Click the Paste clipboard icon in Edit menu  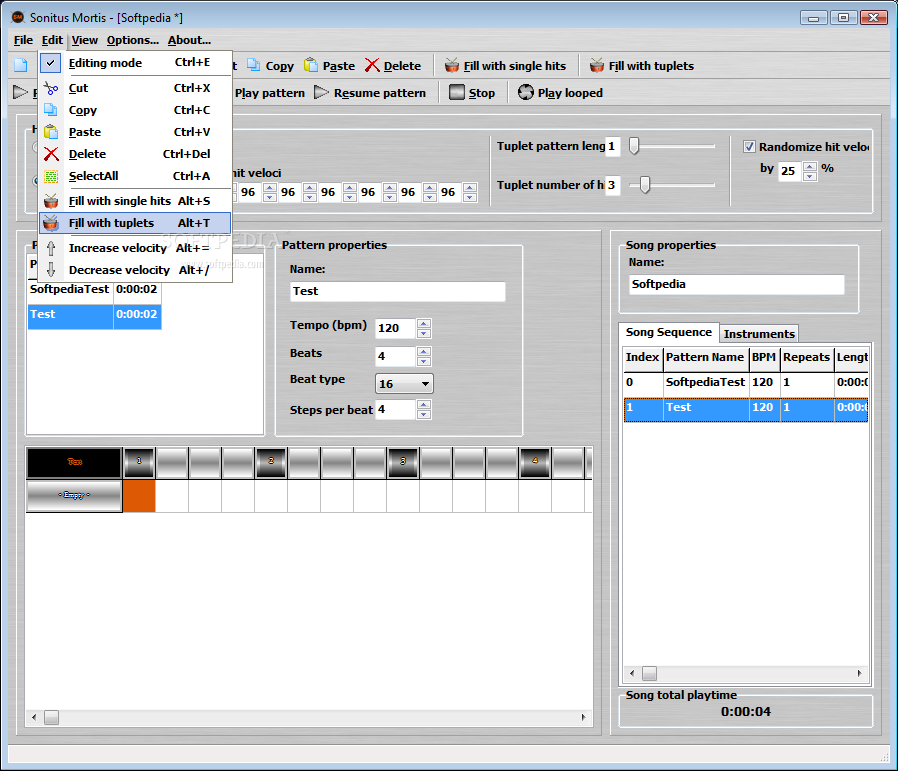[51, 132]
